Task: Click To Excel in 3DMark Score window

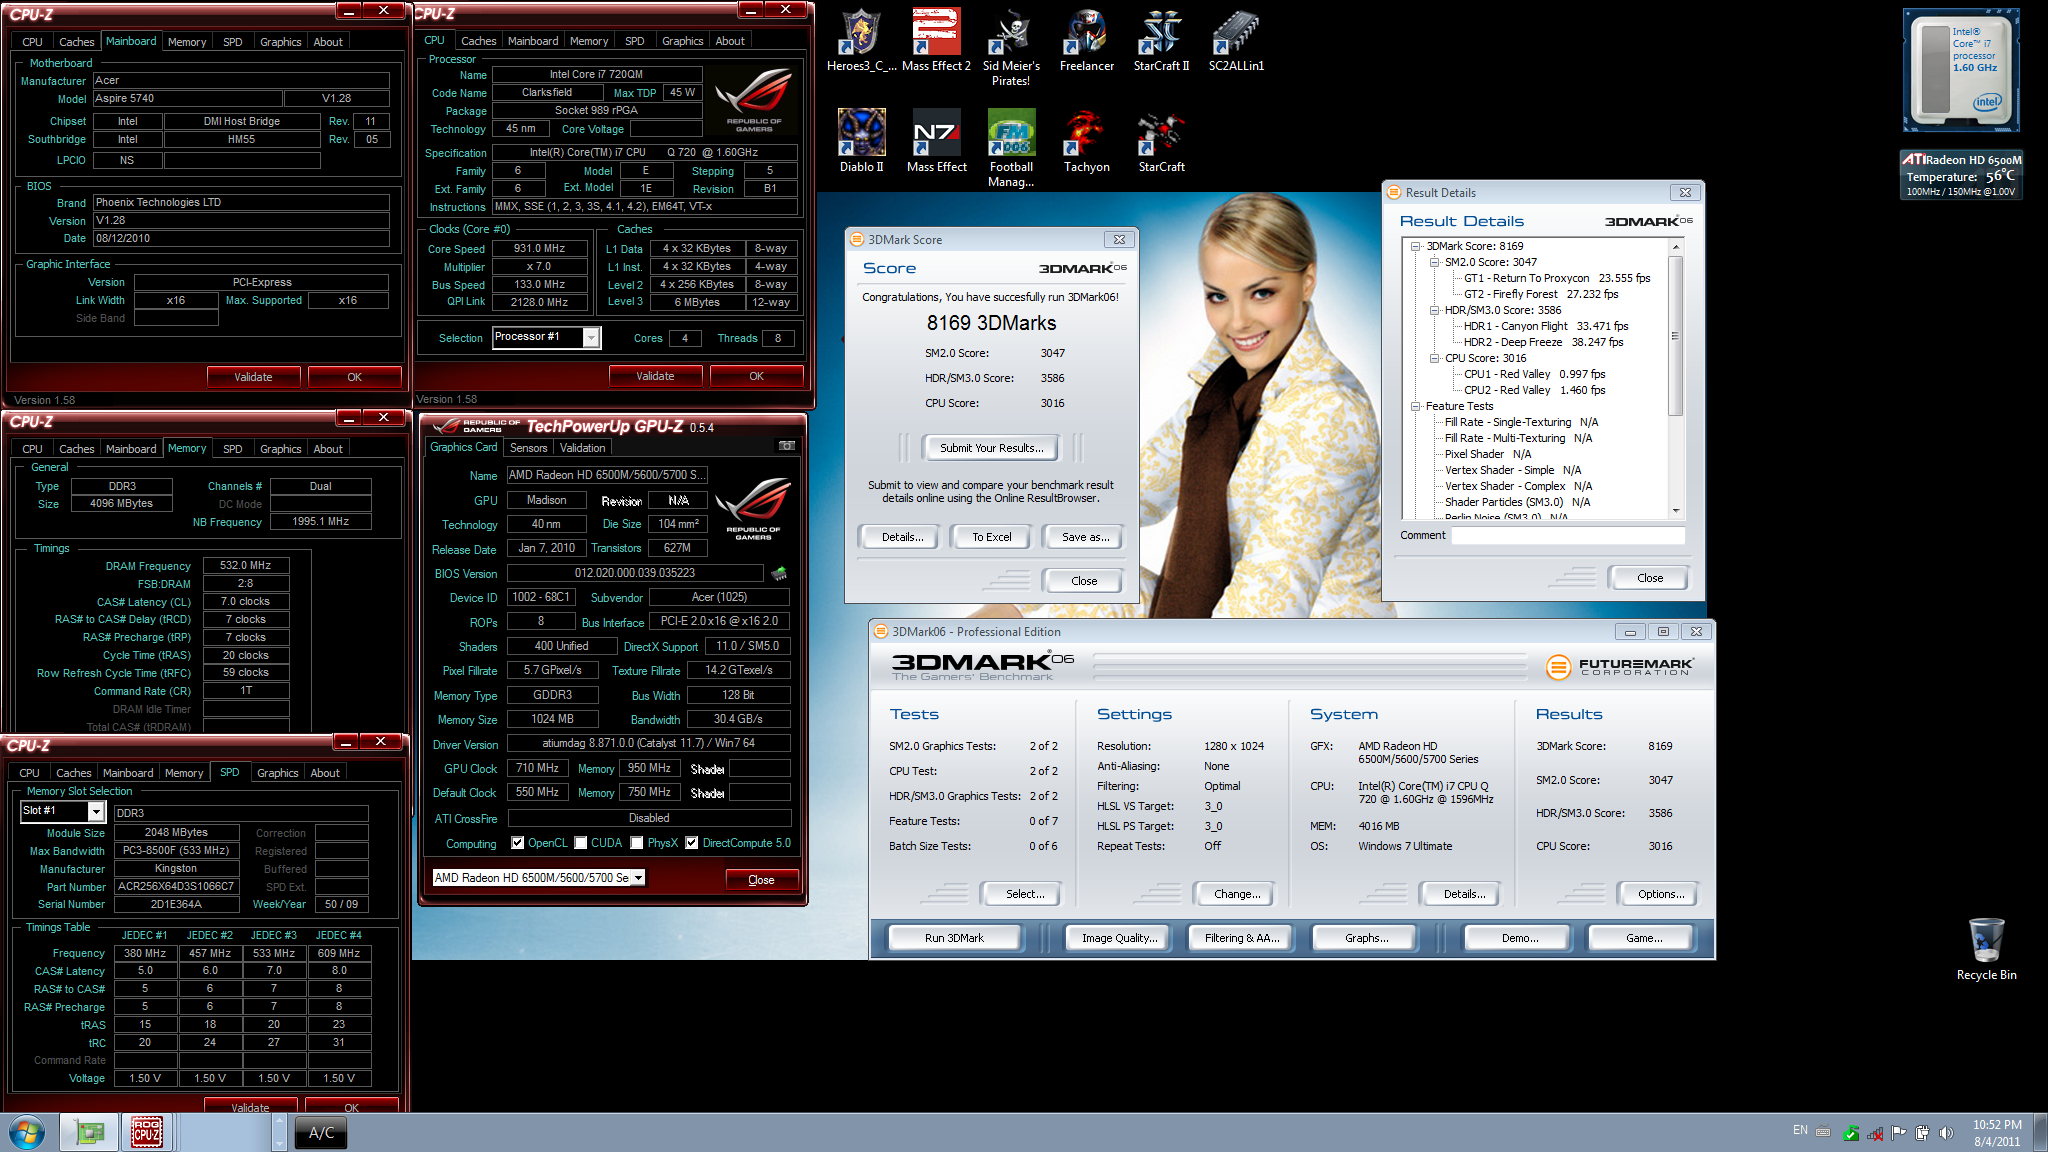Action: [992, 537]
